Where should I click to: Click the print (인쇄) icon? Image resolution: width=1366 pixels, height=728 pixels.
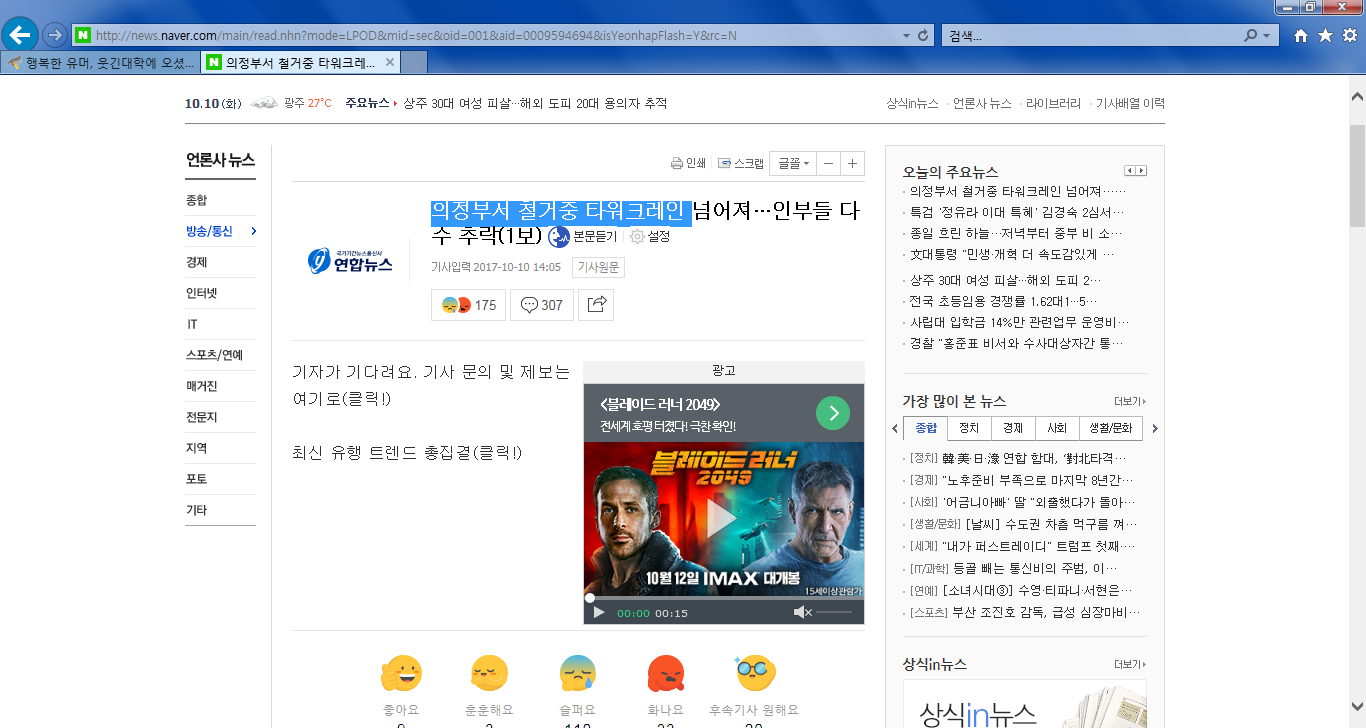677,163
